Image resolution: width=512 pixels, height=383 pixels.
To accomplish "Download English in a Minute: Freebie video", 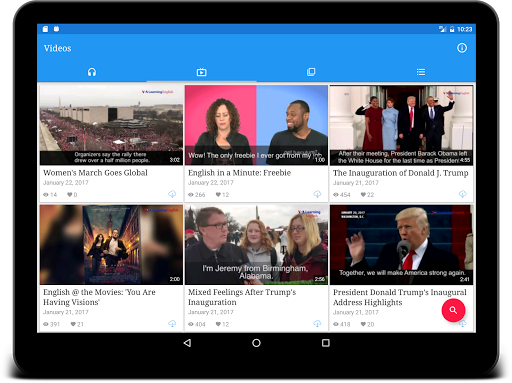I will coord(317,194).
